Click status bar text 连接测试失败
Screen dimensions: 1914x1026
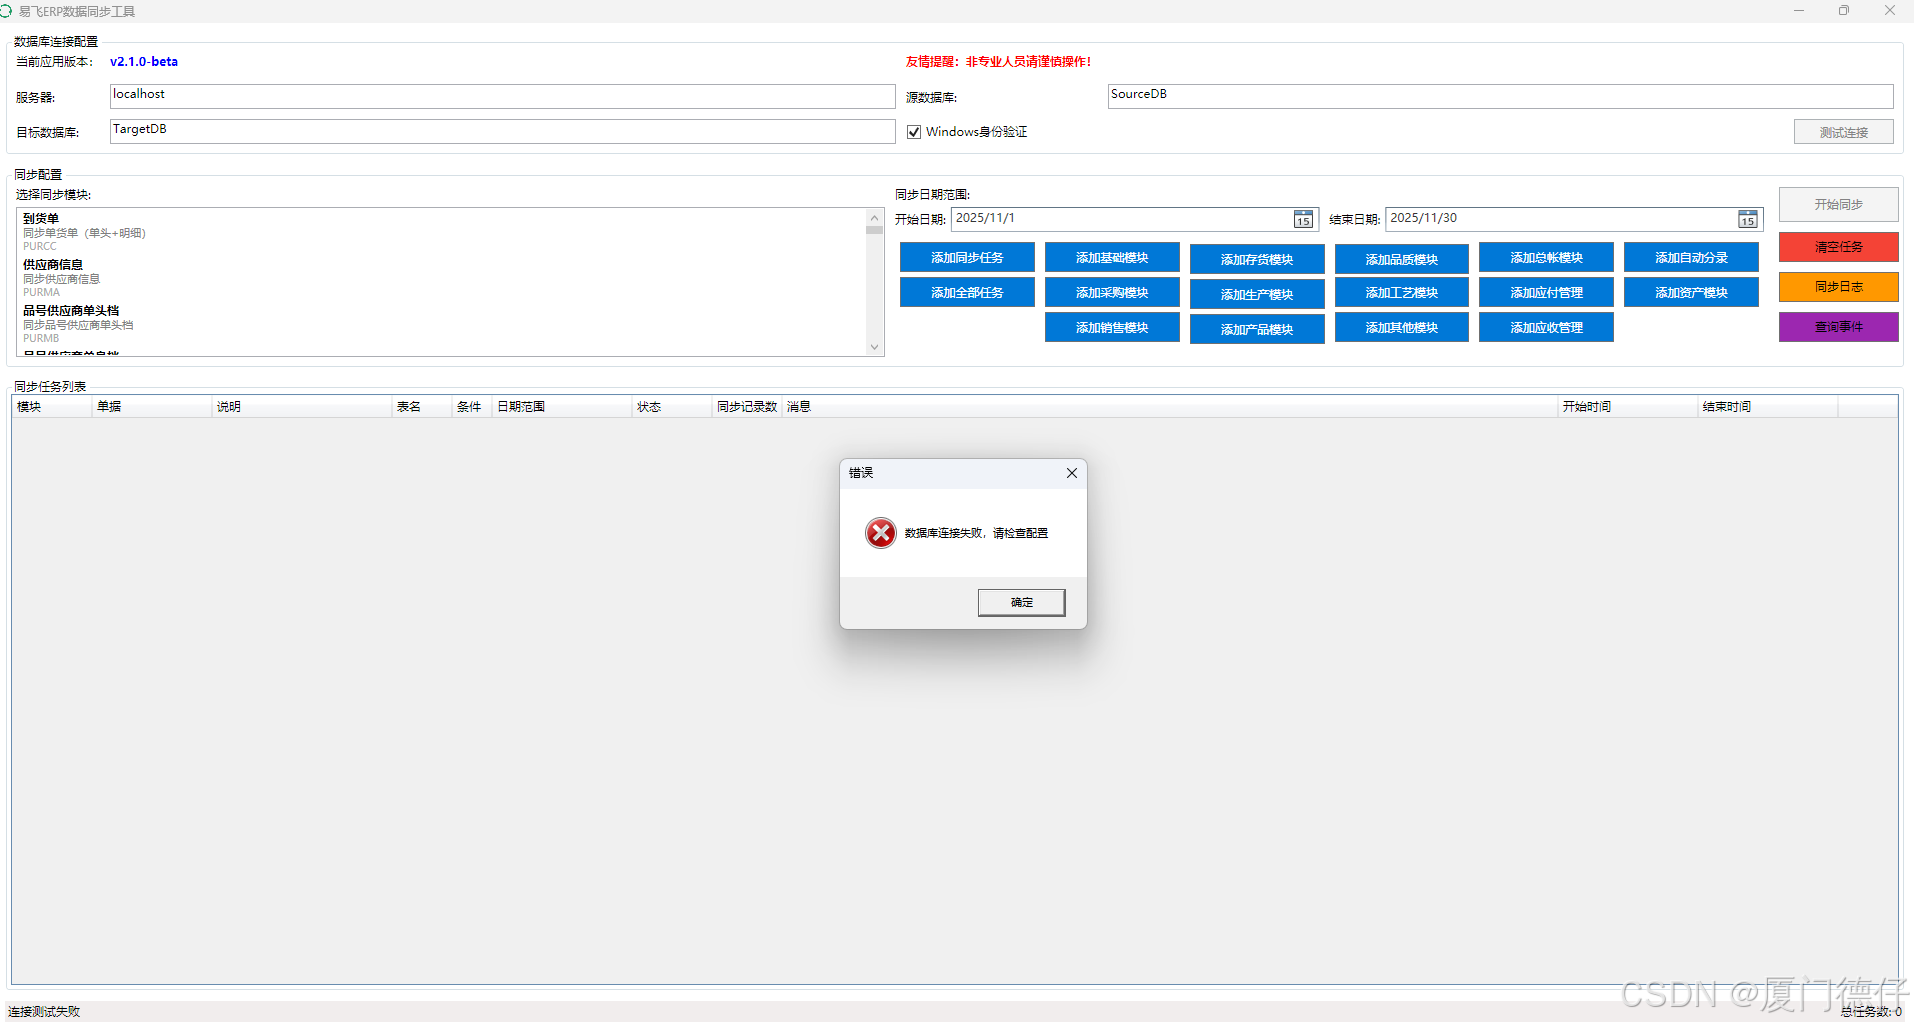(x=44, y=1012)
